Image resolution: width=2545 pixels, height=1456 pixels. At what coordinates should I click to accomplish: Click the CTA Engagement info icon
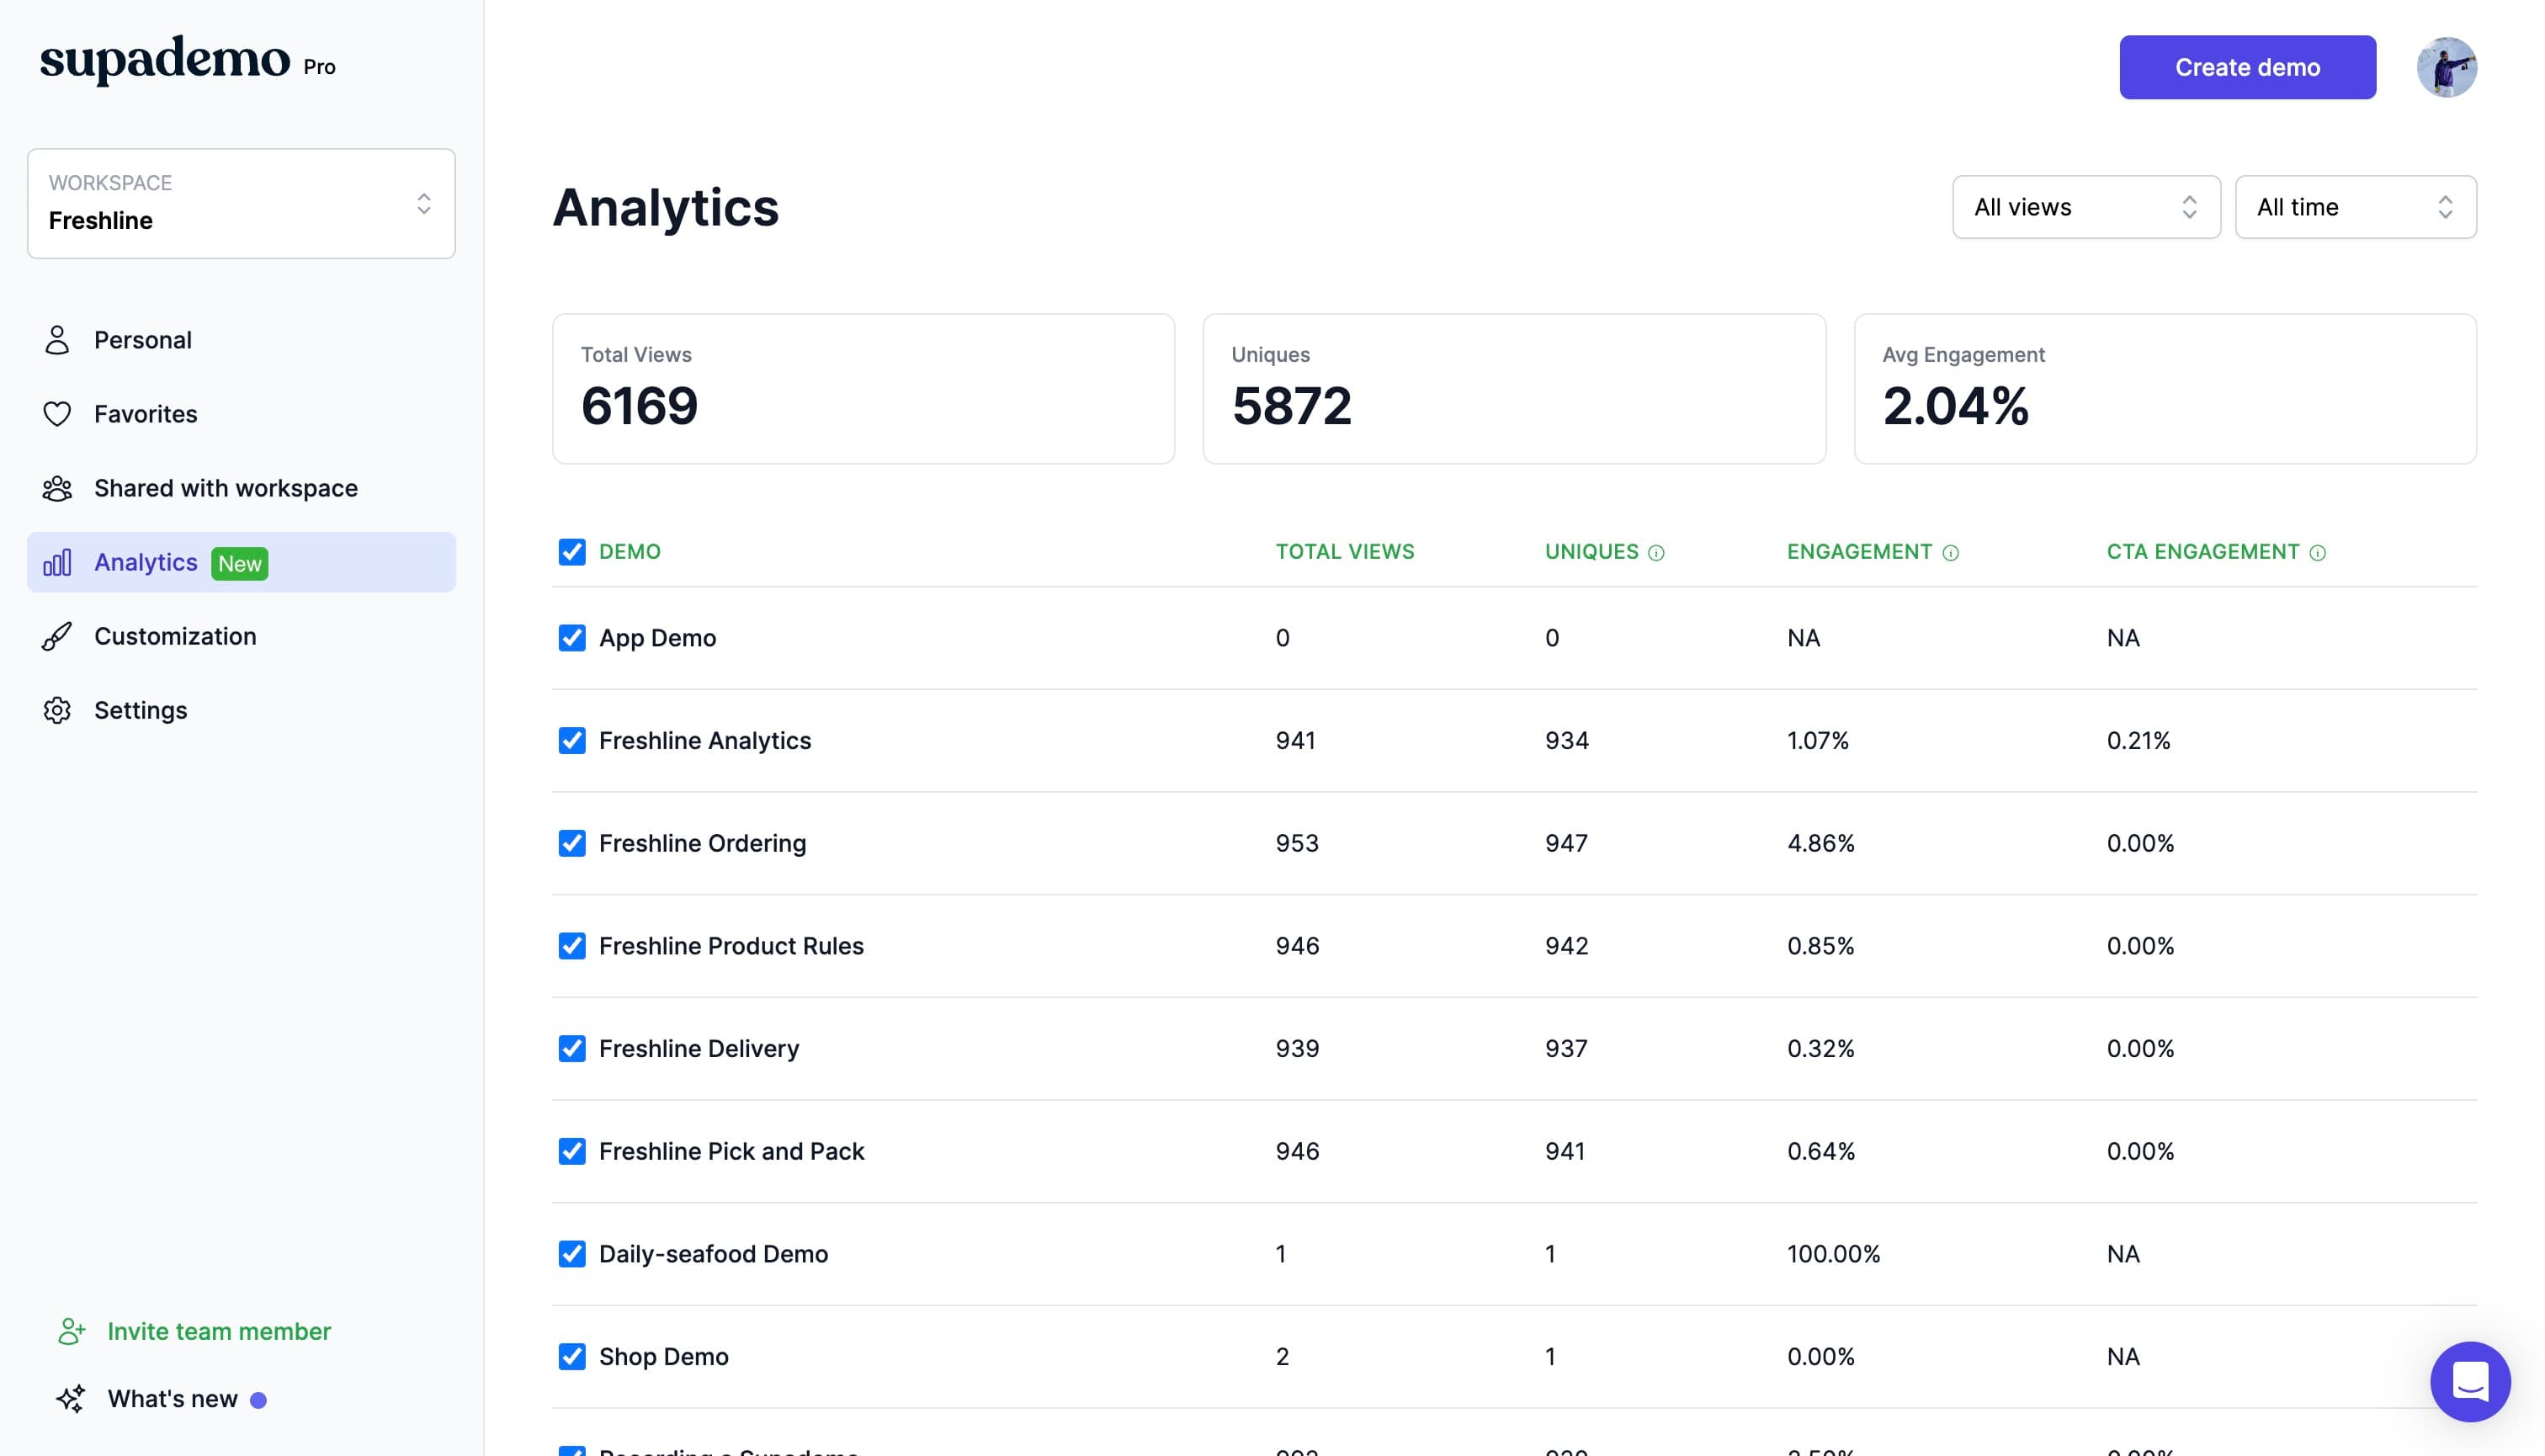pos(2318,553)
